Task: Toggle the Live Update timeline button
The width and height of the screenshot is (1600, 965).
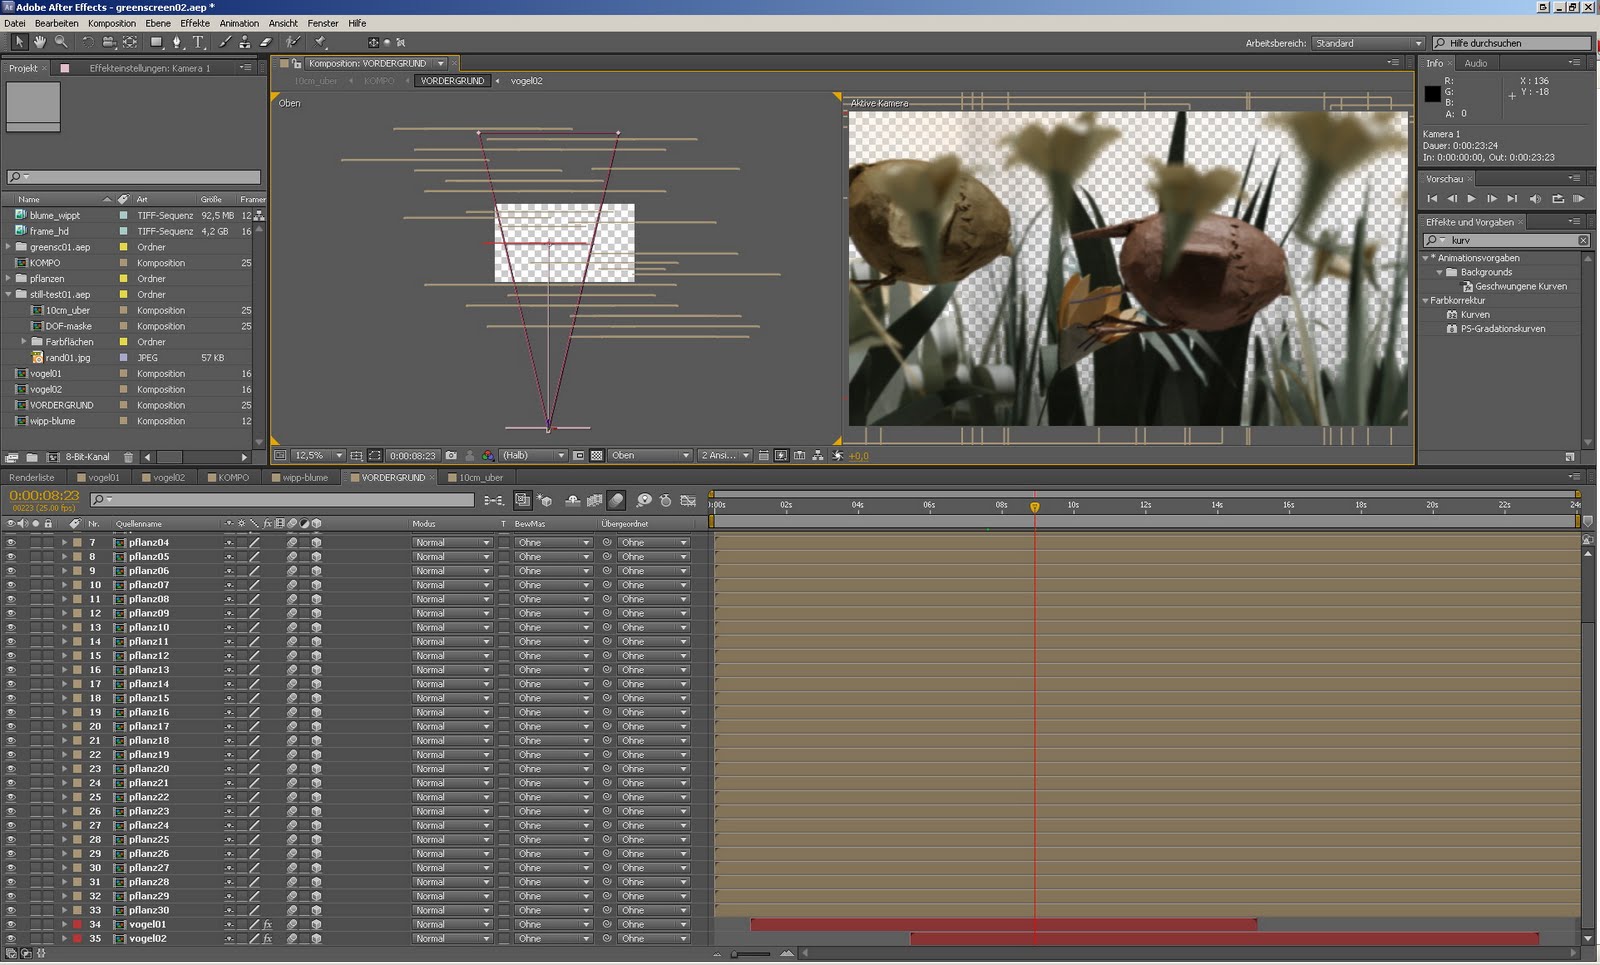Action: click(x=523, y=500)
